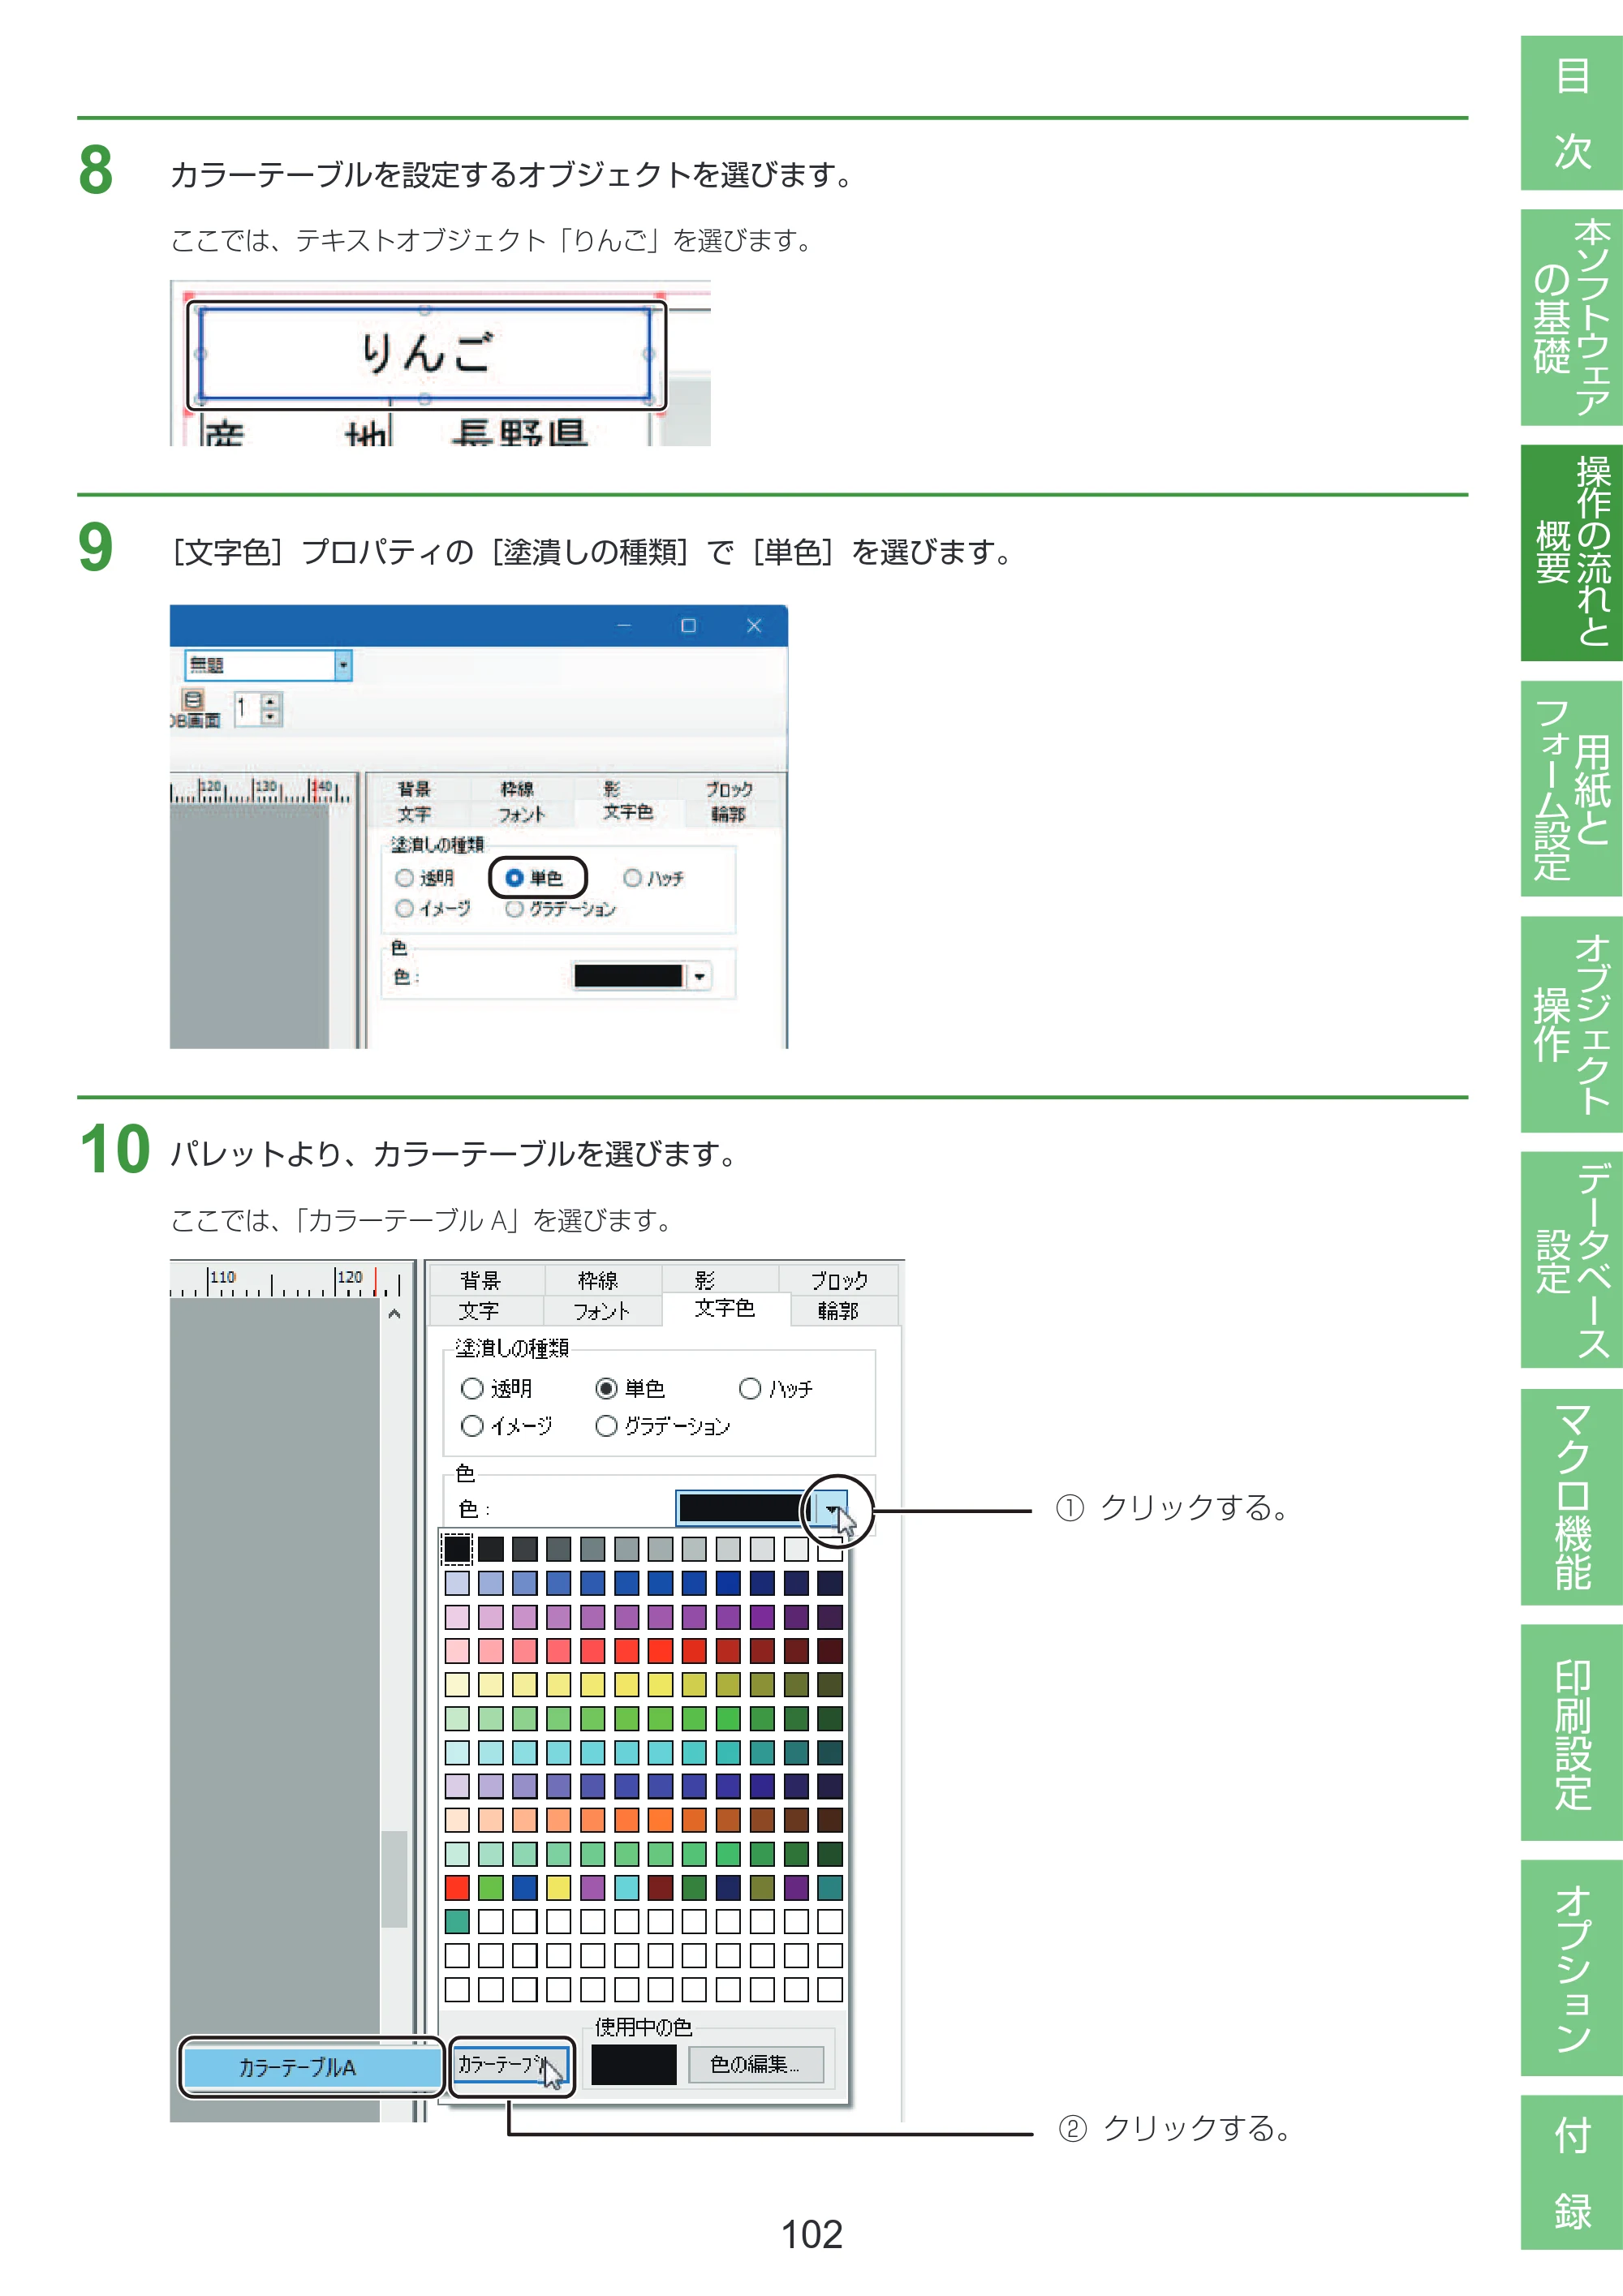This screenshot has width=1623, height=2296.
Task: Pick the bright red swatch in bottom color row
Action: click(457, 1888)
